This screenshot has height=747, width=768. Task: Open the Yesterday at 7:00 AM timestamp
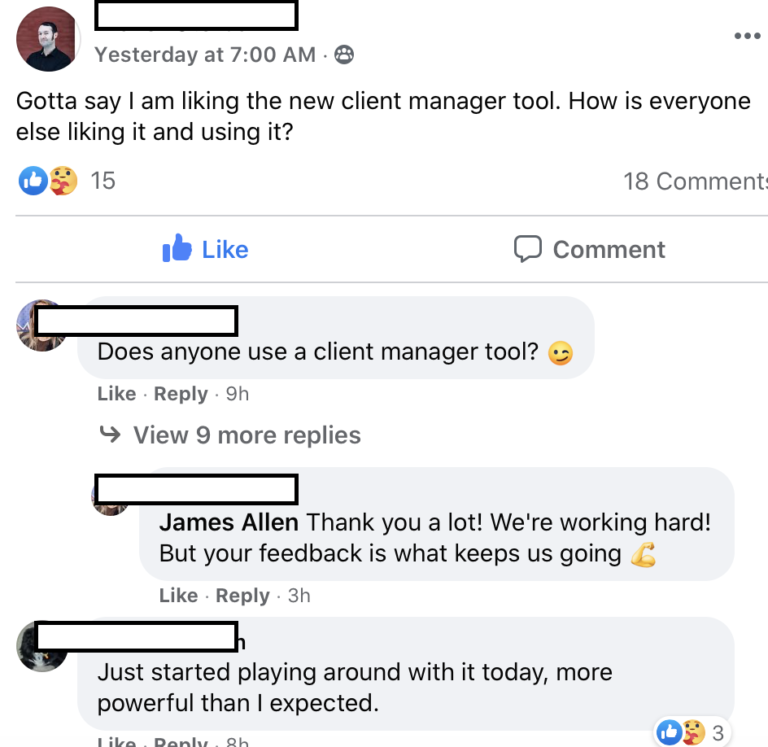pyautogui.click(x=205, y=54)
